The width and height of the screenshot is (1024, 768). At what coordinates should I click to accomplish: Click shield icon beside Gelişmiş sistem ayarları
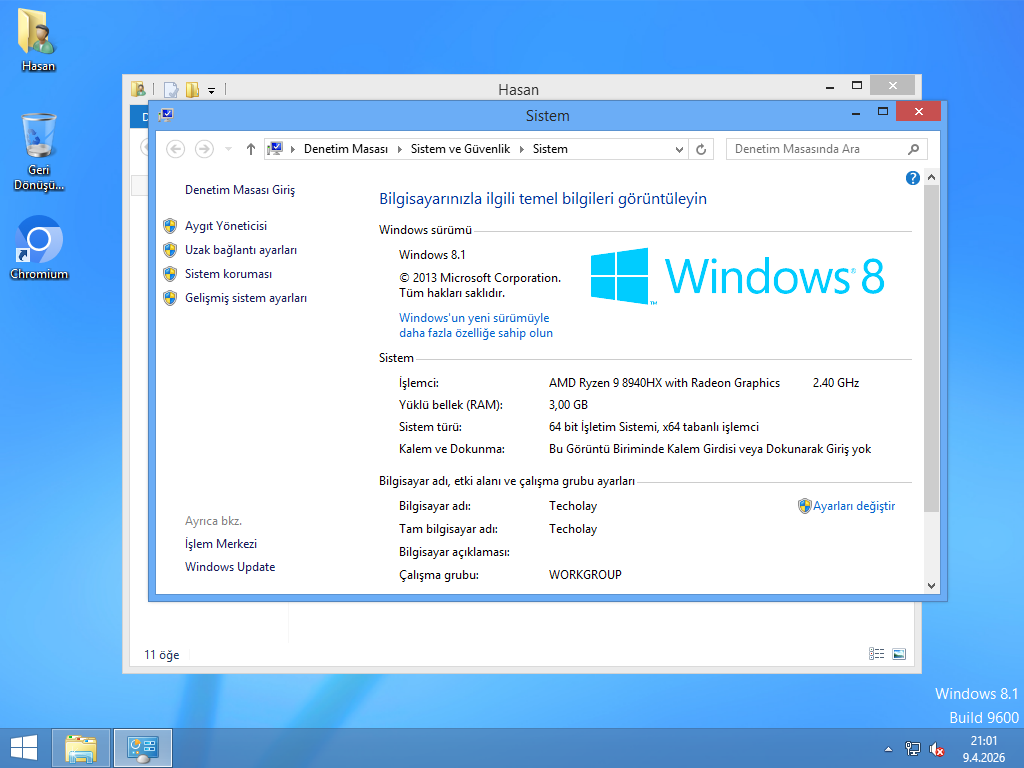(x=170, y=298)
